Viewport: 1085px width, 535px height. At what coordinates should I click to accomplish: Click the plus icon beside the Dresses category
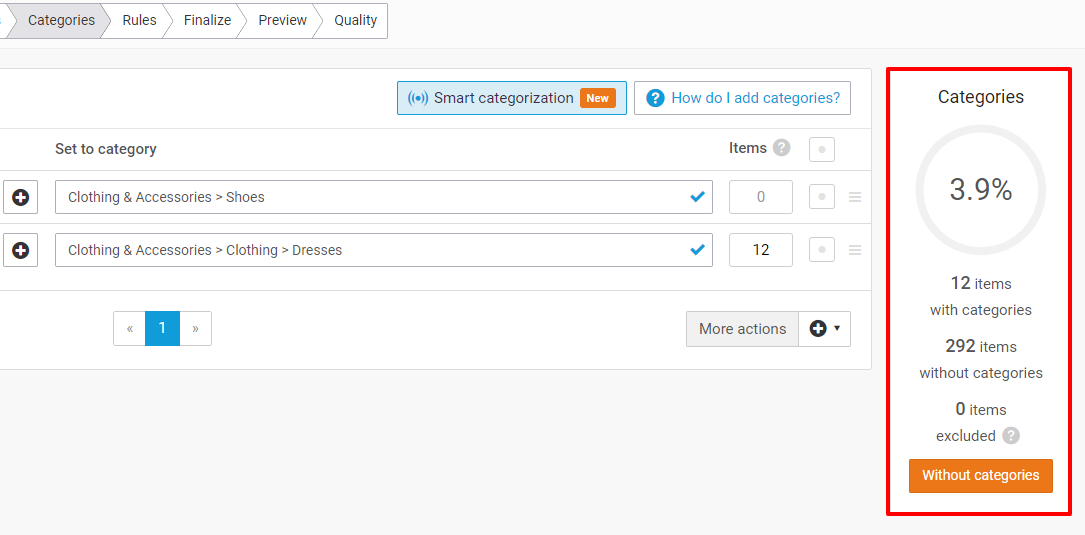21,250
